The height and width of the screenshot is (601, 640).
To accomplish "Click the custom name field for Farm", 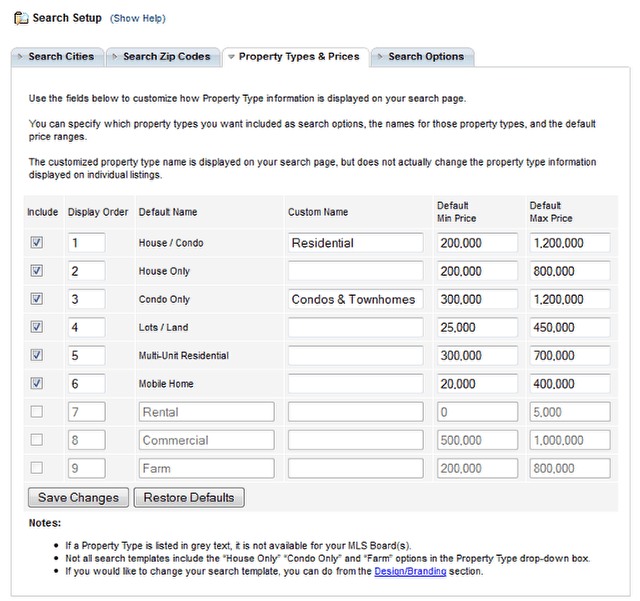I will 356,468.
